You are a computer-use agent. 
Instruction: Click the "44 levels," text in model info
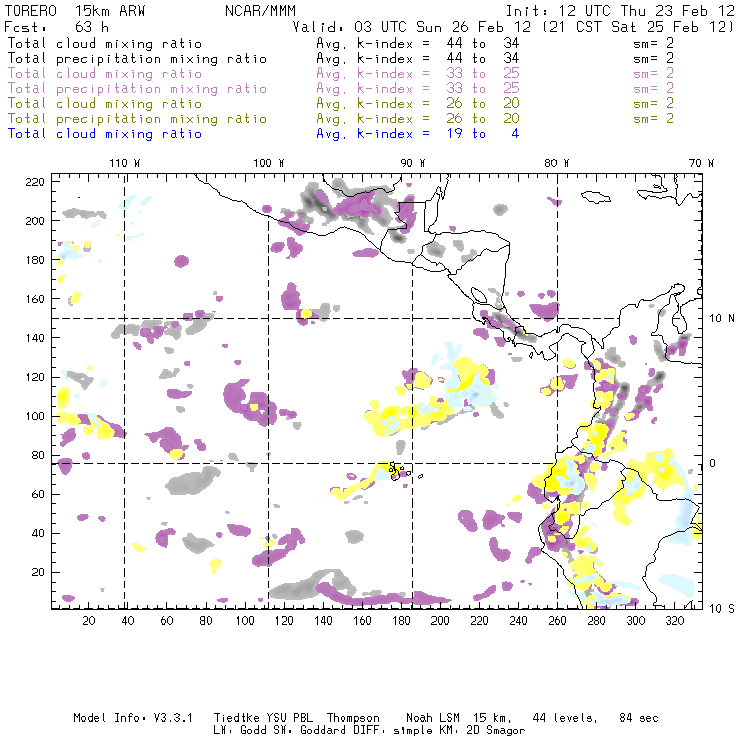pyautogui.click(x=565, y=718)
